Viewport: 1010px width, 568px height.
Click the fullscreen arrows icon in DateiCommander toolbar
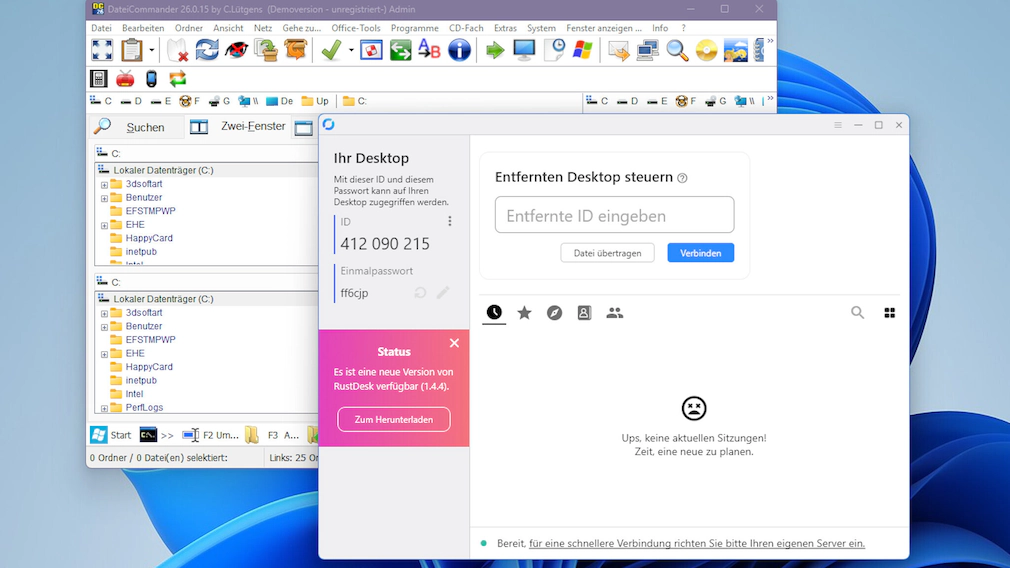point(102,50)
